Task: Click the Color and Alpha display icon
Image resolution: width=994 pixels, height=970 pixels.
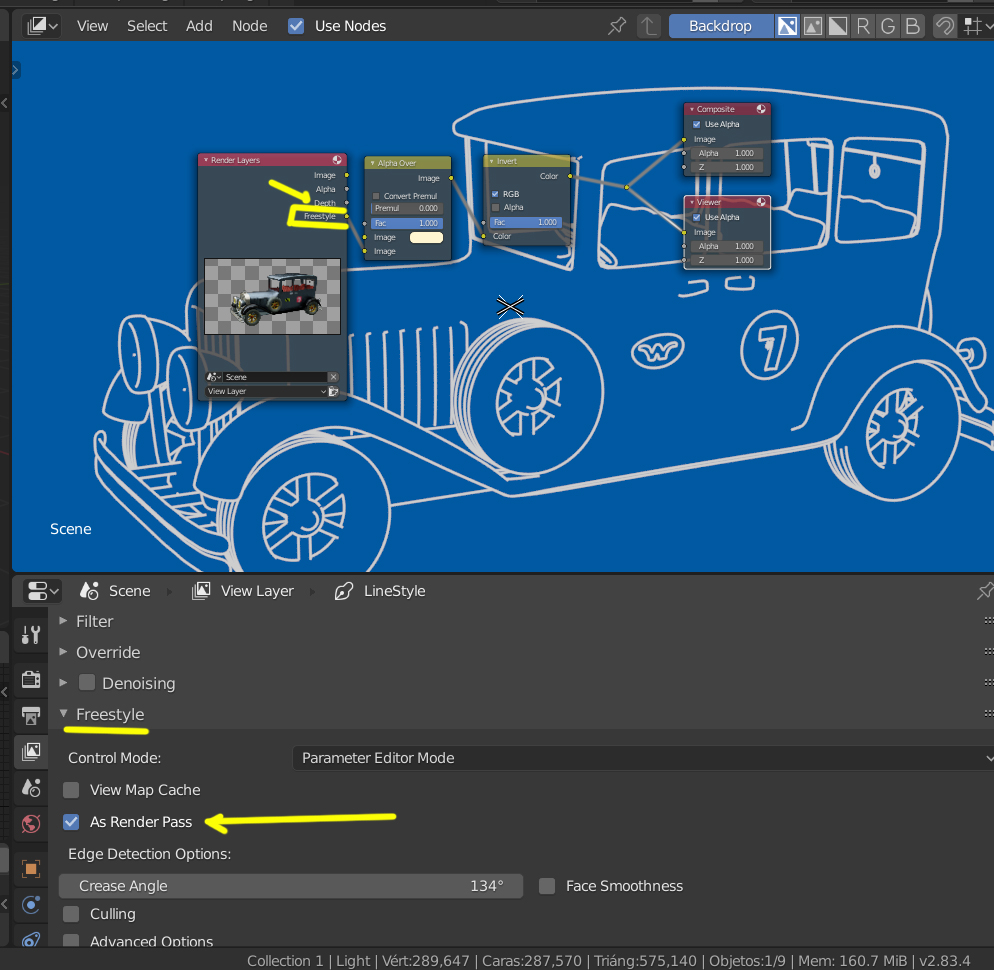Action: coord(788,26)
